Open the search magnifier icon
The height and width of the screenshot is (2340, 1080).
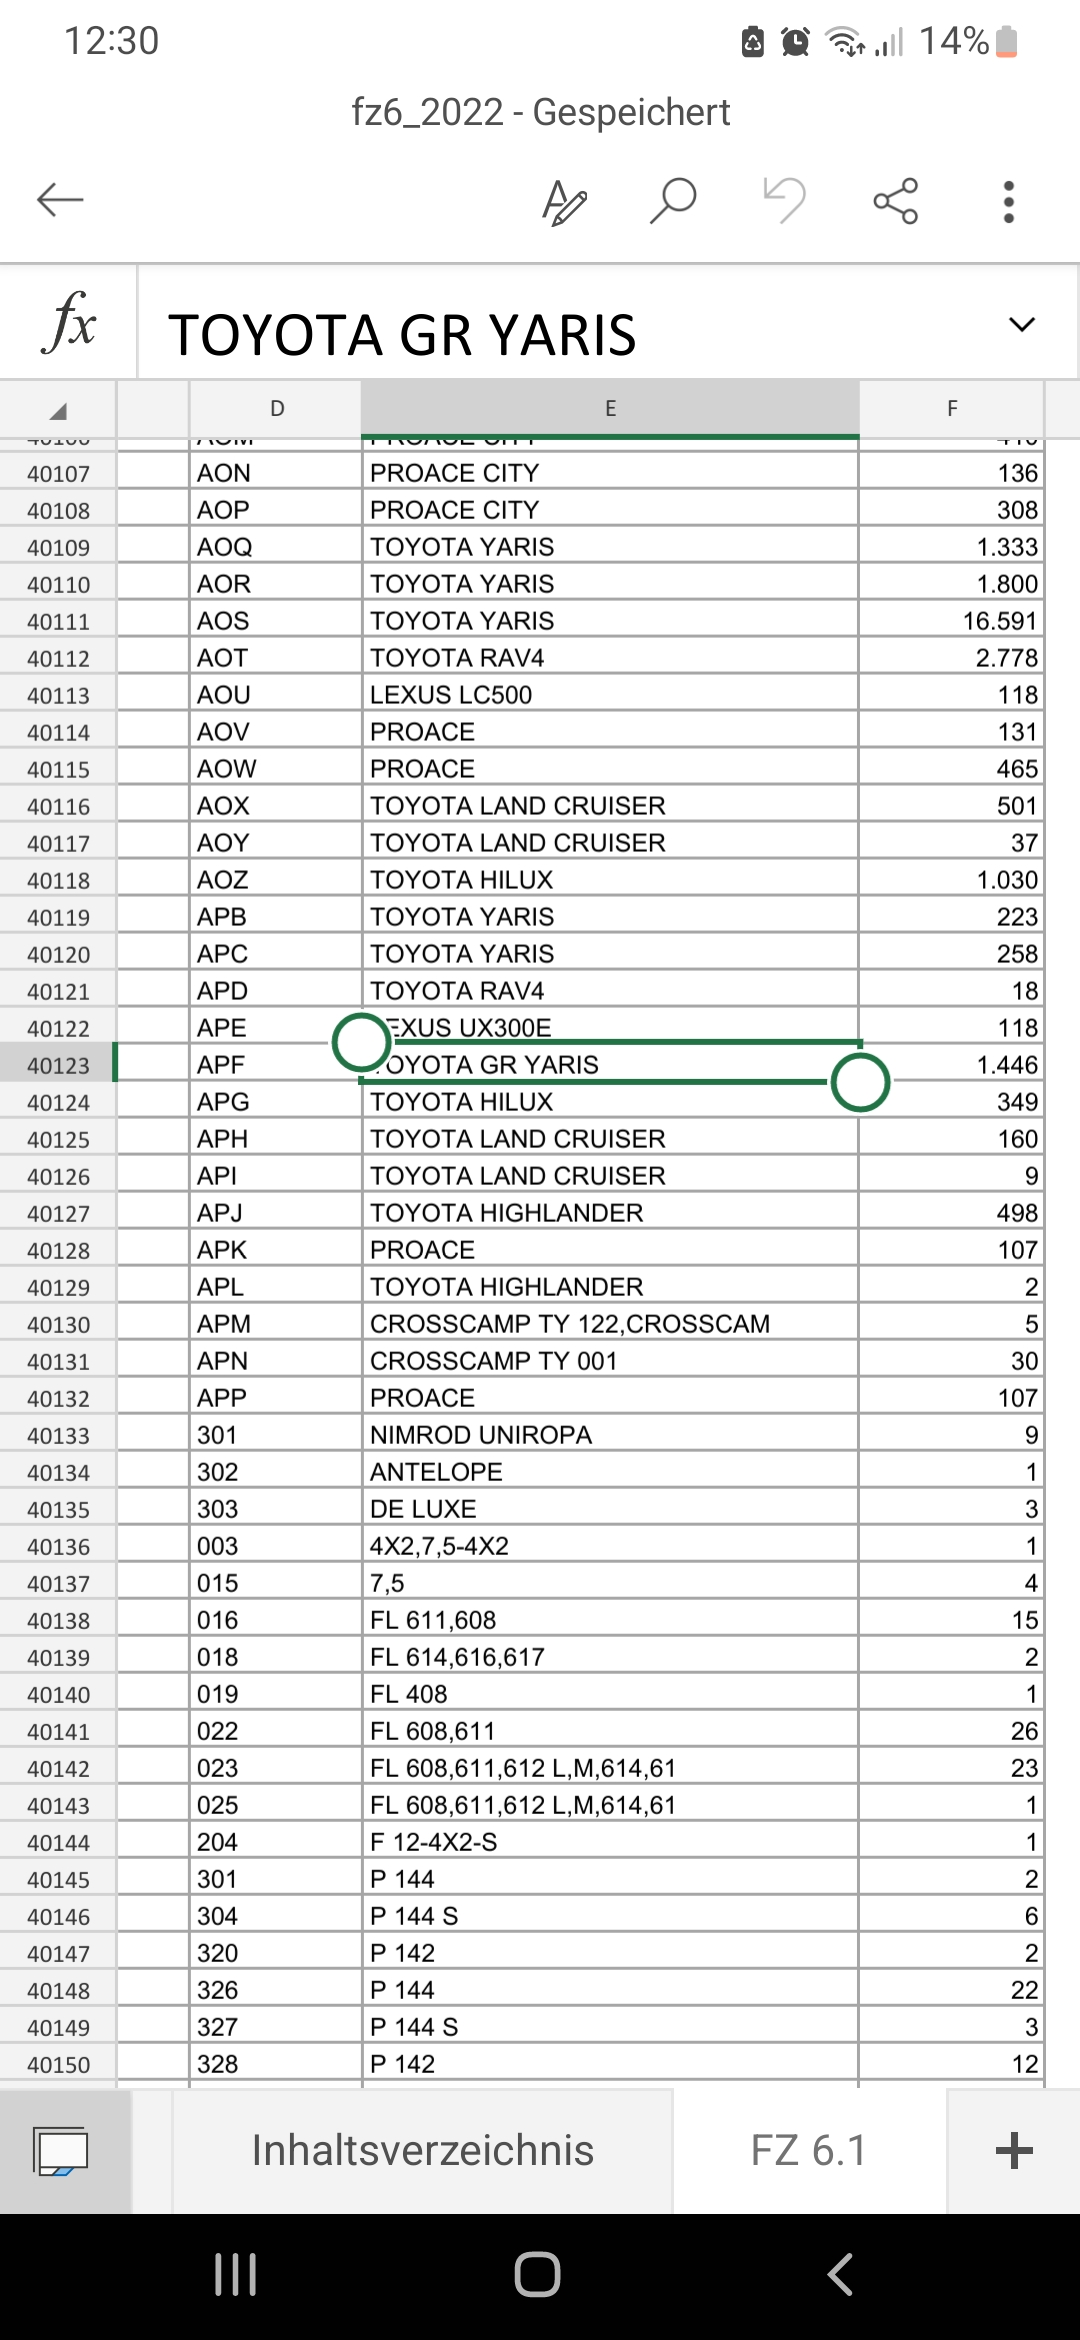tap(673, 201)
